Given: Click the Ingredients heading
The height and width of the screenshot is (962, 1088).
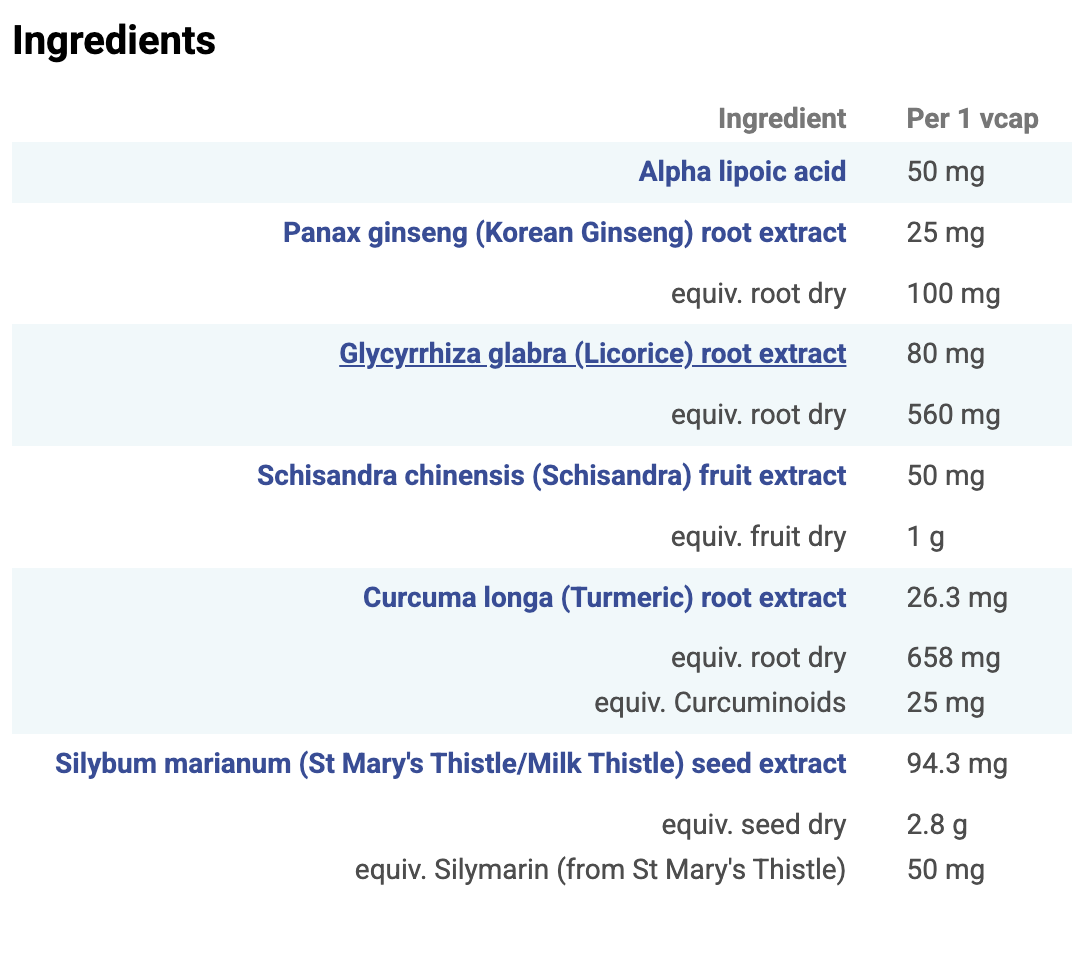Looking at the screenshot, I should tap(113, 41).
